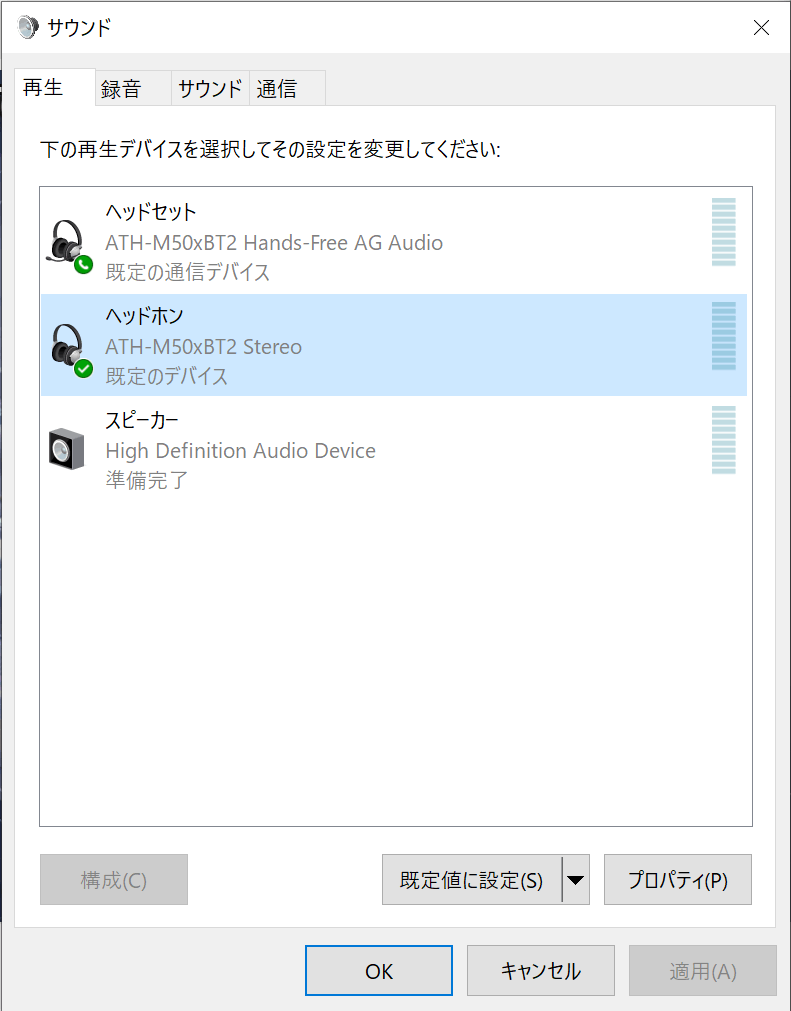Open the サウンド tab
791x1011 pixels.
(210, 88)
